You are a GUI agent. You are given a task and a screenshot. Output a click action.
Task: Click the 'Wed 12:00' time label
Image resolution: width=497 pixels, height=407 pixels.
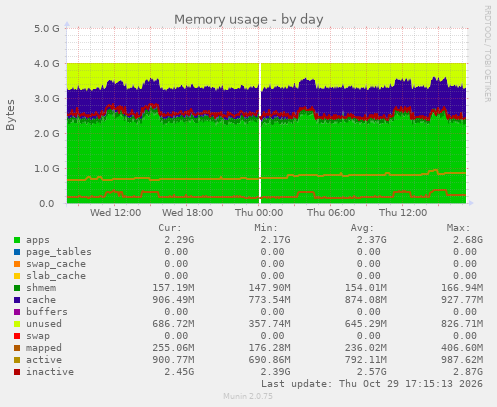point(115,213)
